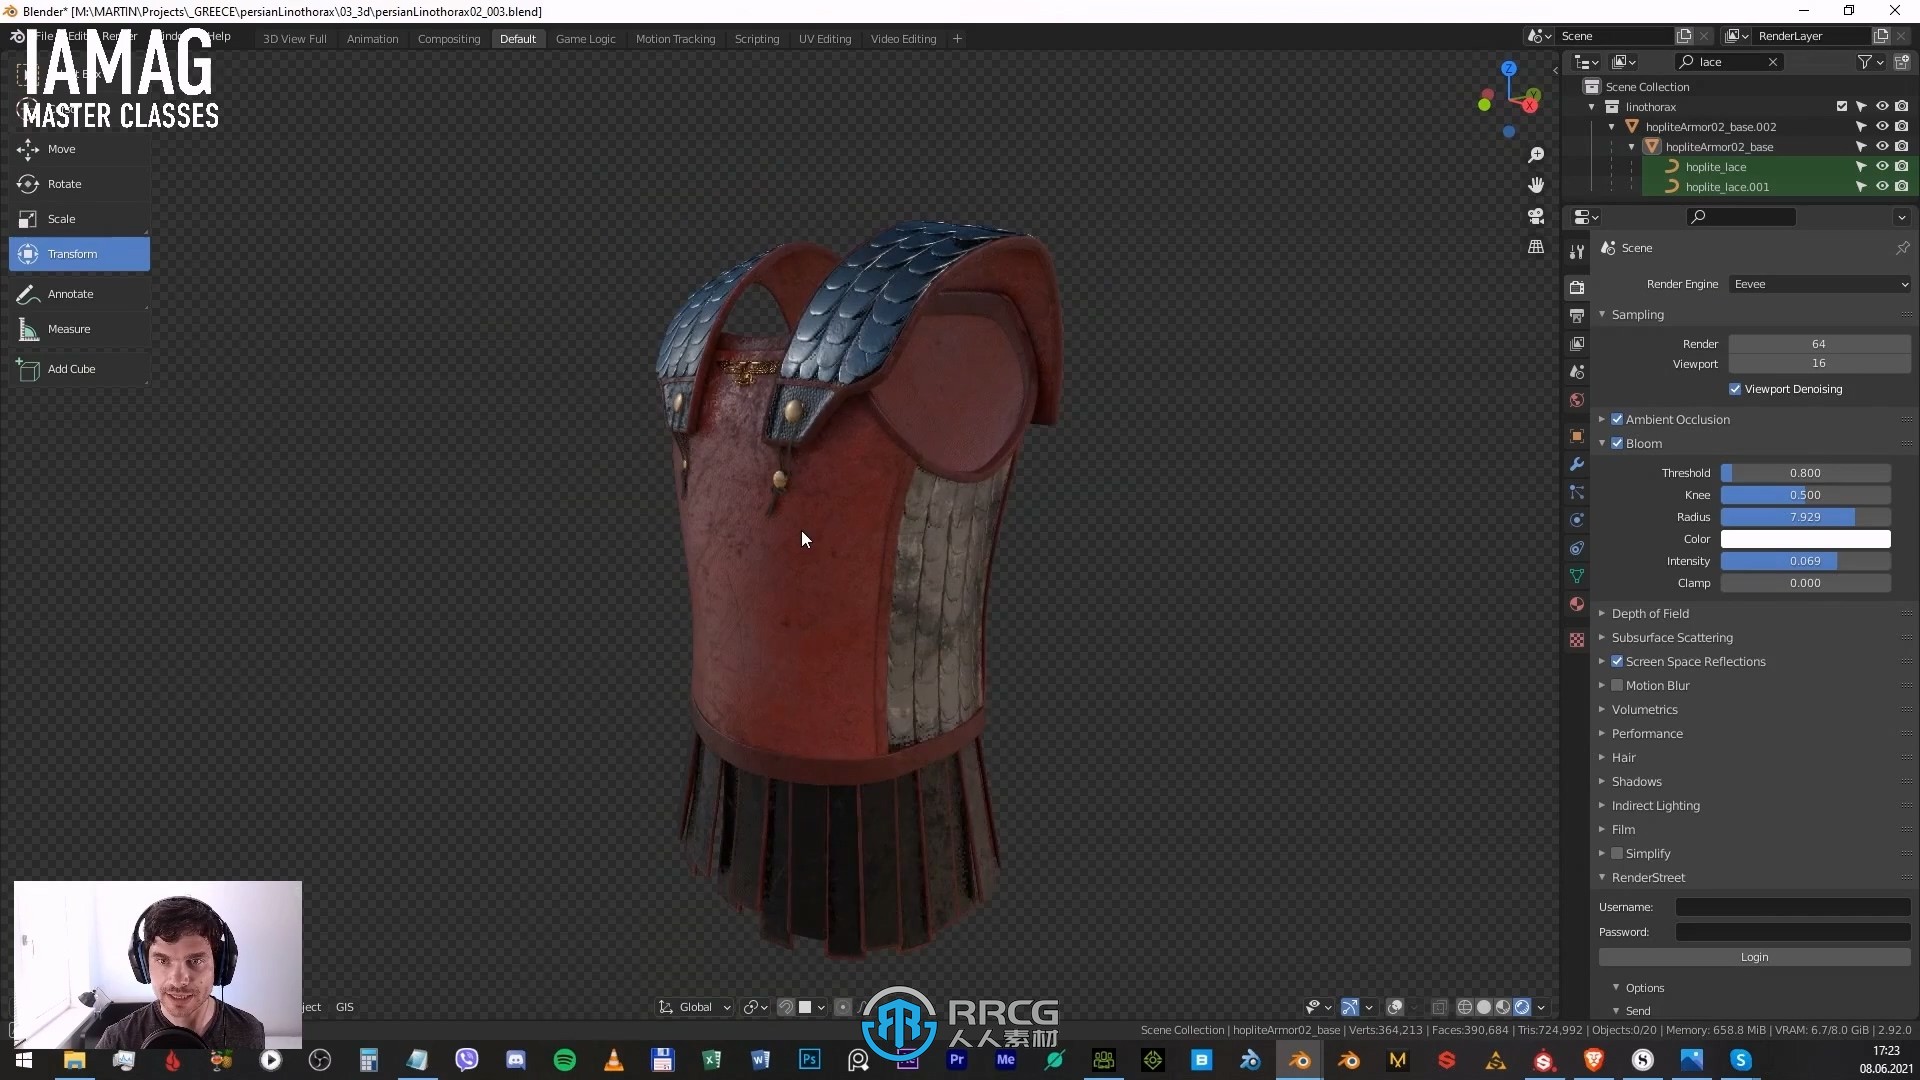1920x1080 pixels.
Task: Open the Texture properties tab
Action: tap(1577, 640)
